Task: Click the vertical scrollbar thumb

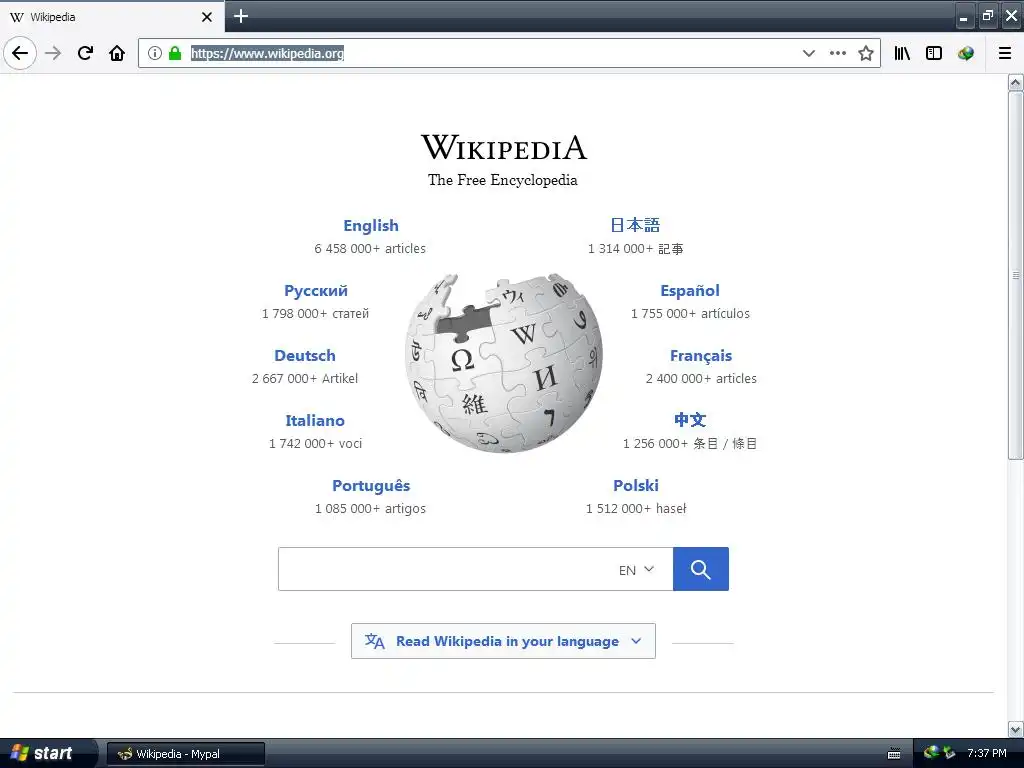Action: click(1016, 275)
